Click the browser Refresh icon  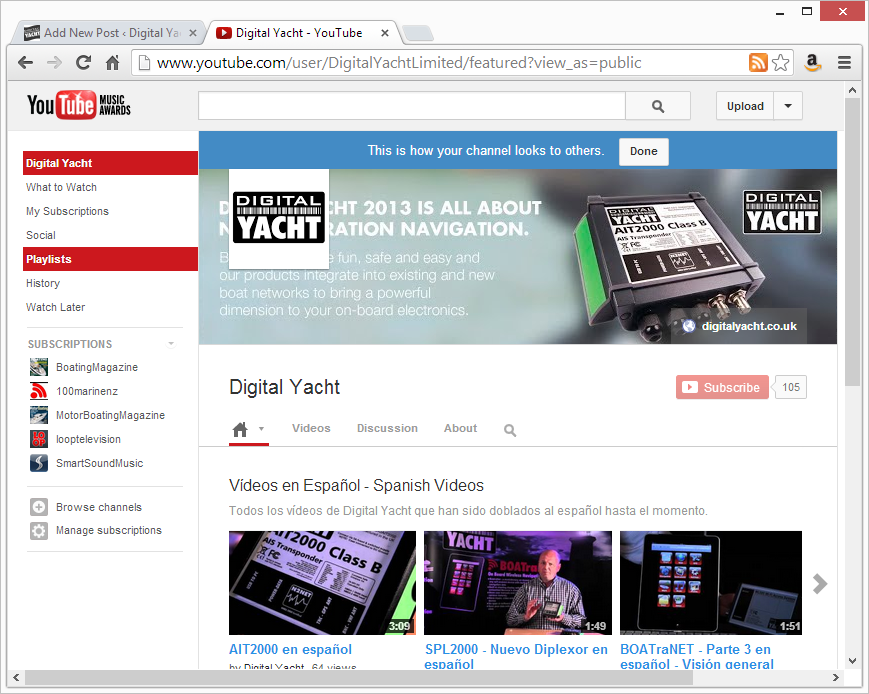[84, 62]
